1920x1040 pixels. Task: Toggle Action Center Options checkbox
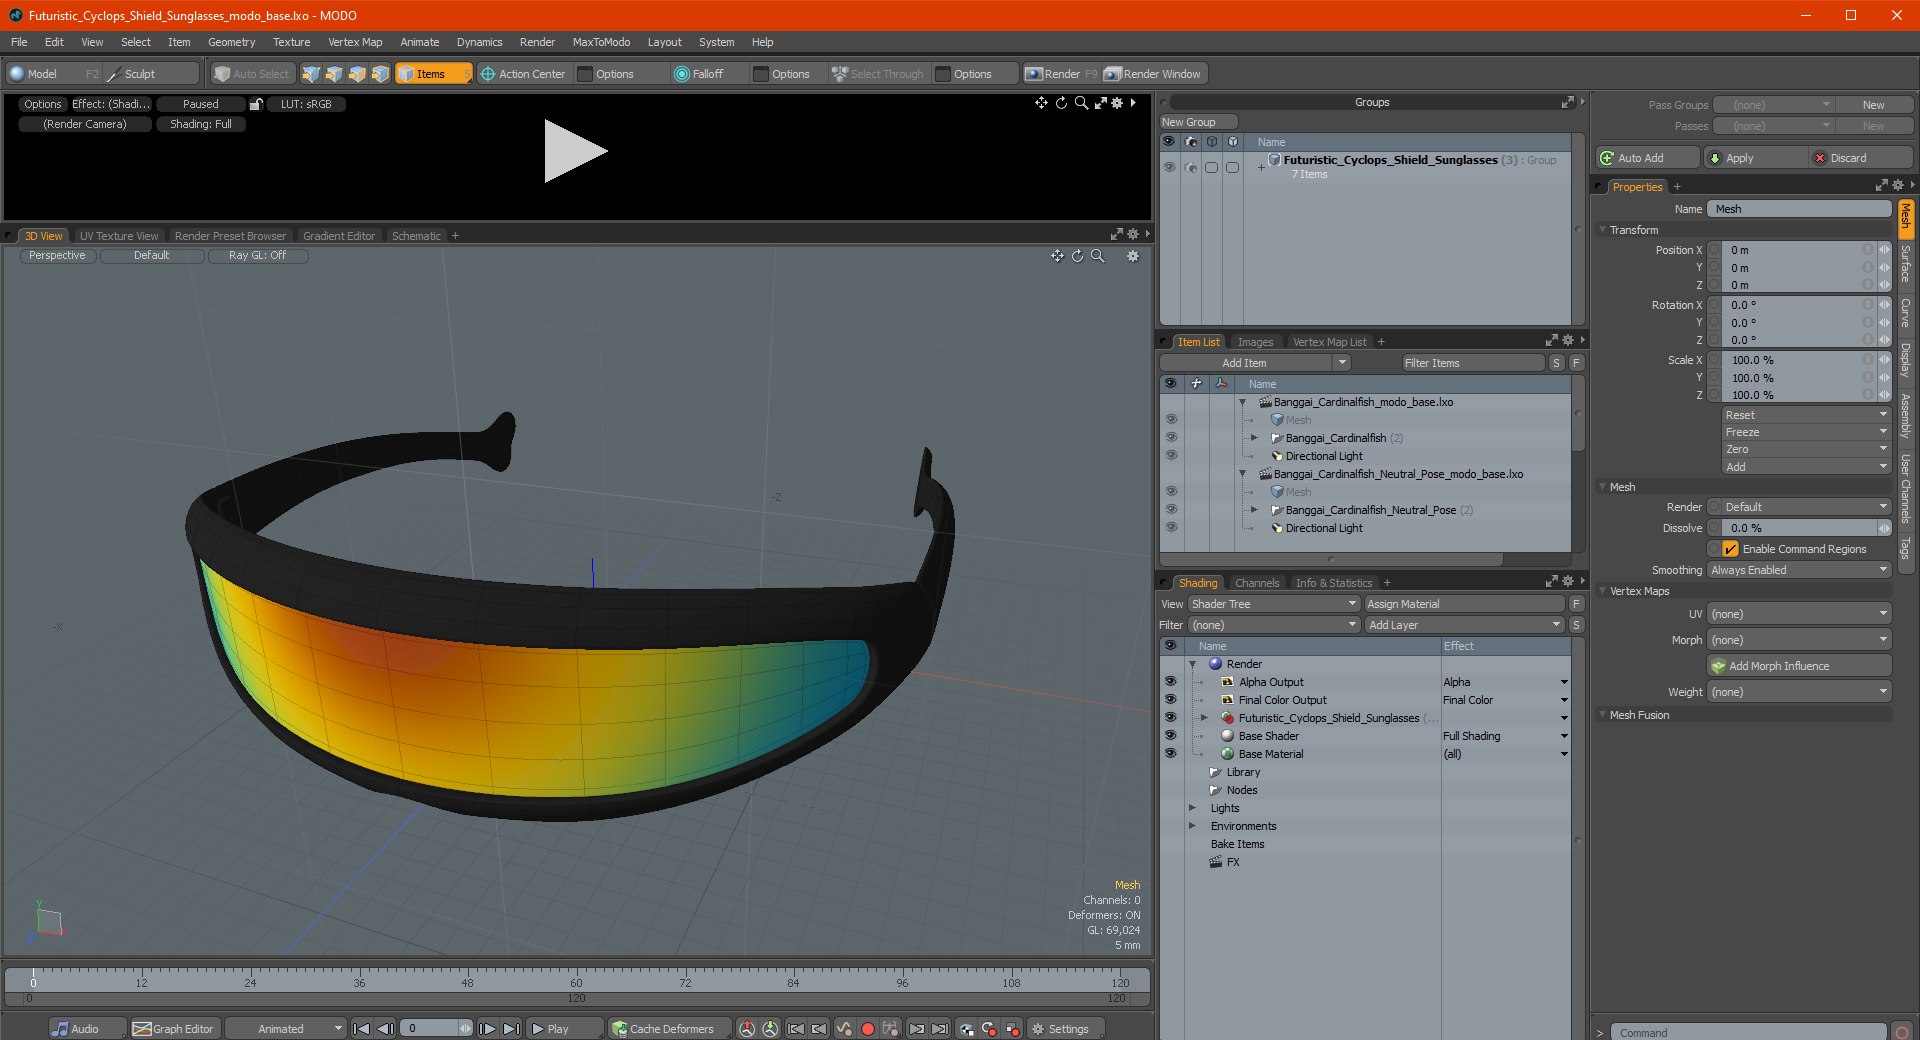point(585,74)
